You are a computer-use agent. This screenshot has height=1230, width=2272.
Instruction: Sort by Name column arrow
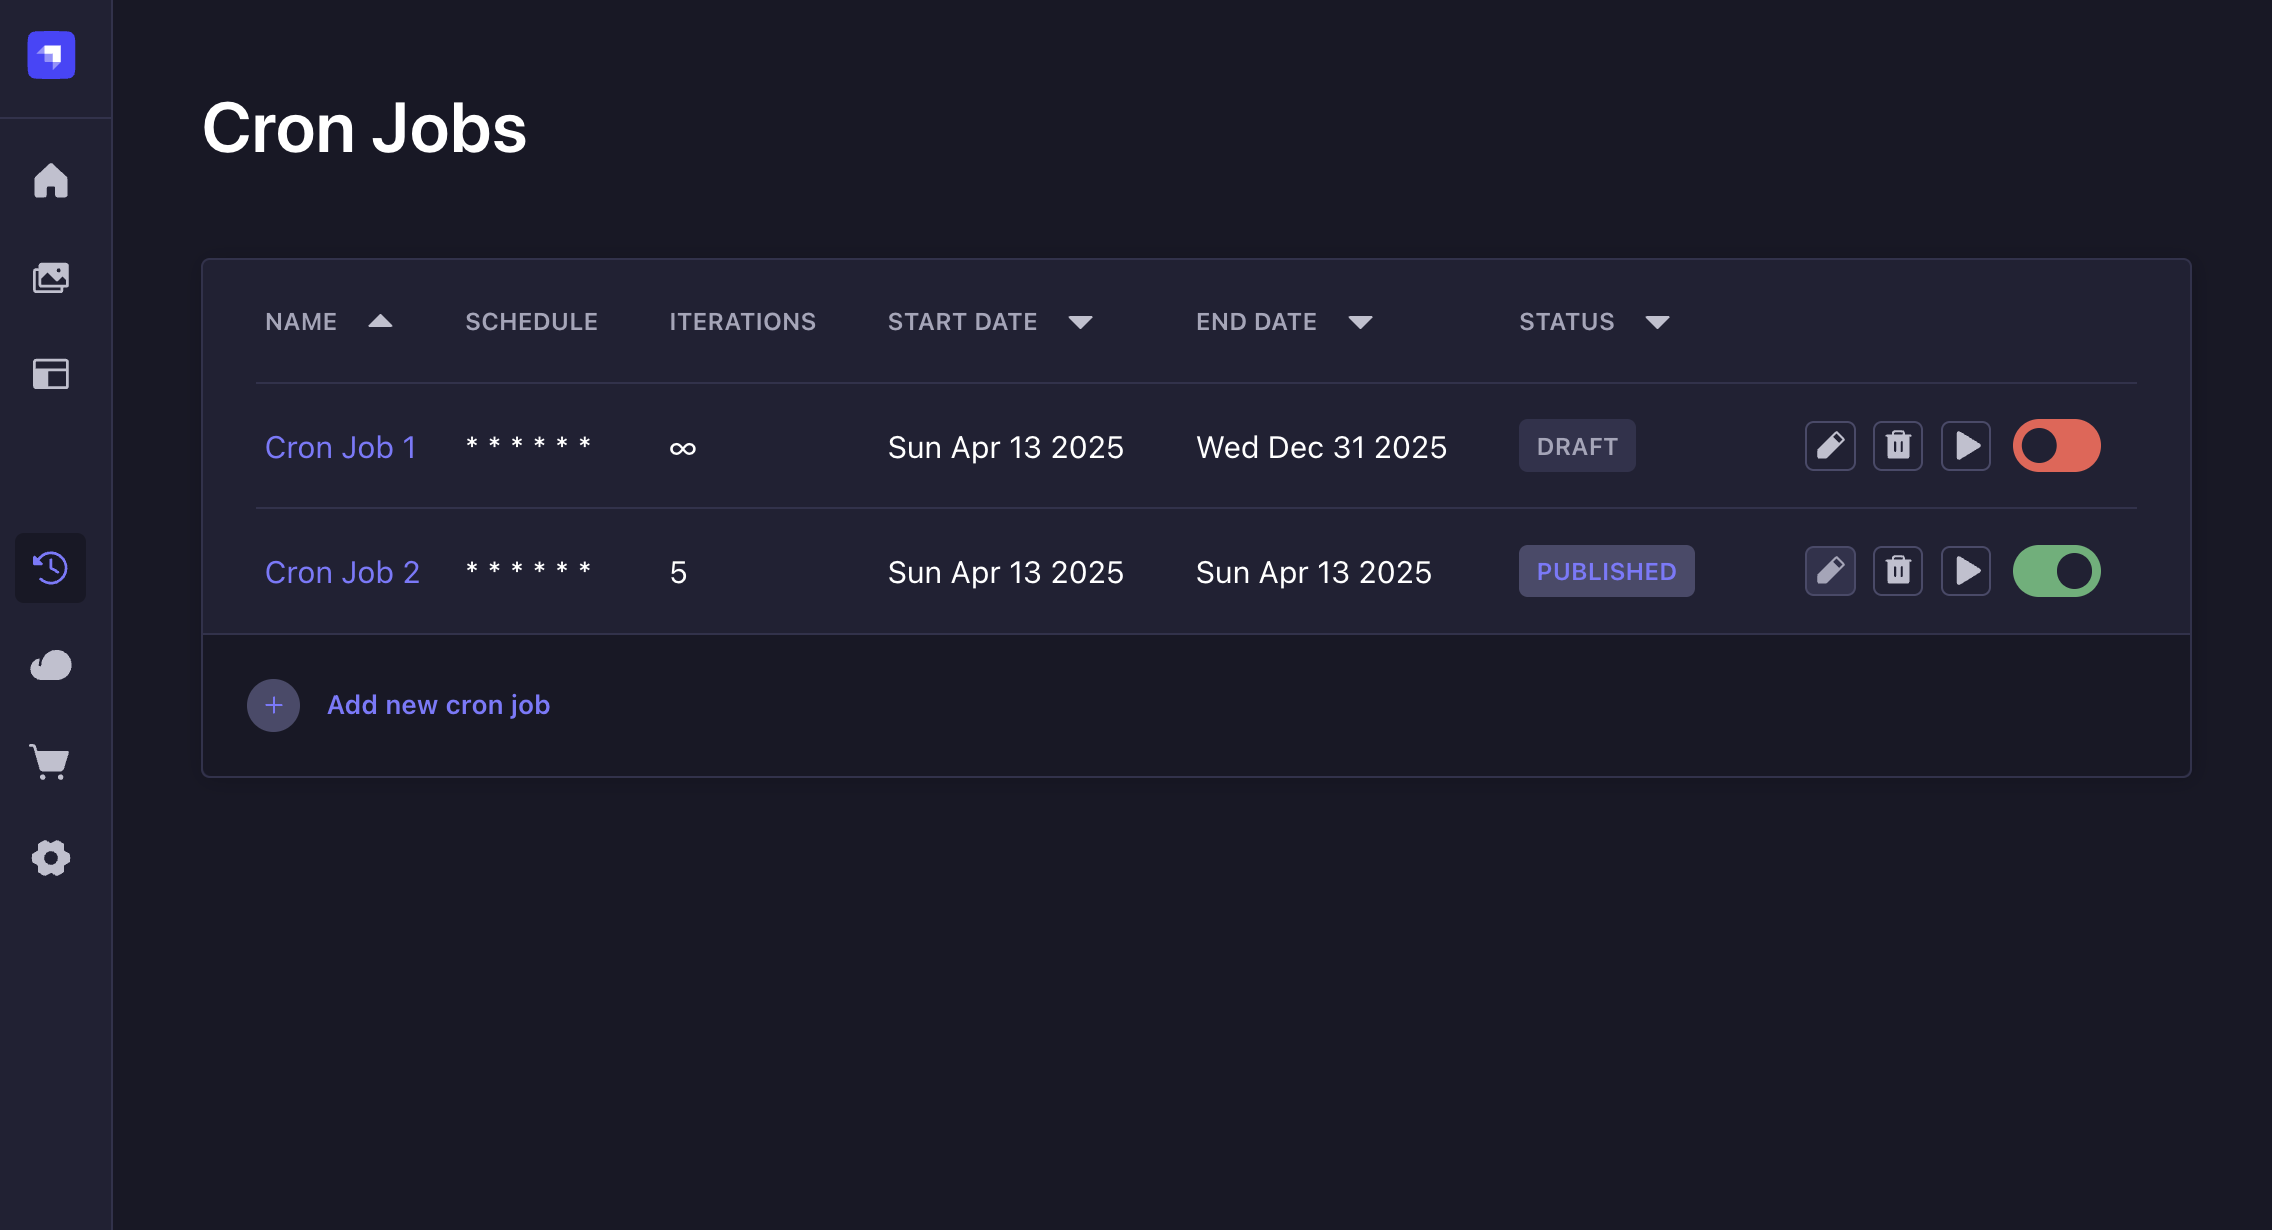pyautogui.click(x=380, y=322)
